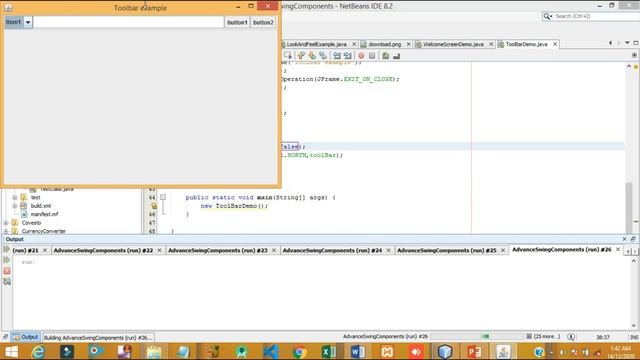Open the AdvanceSwingComponents (run) #23 output tab
This screenshot has height=360, width=640.
[218, 250]
